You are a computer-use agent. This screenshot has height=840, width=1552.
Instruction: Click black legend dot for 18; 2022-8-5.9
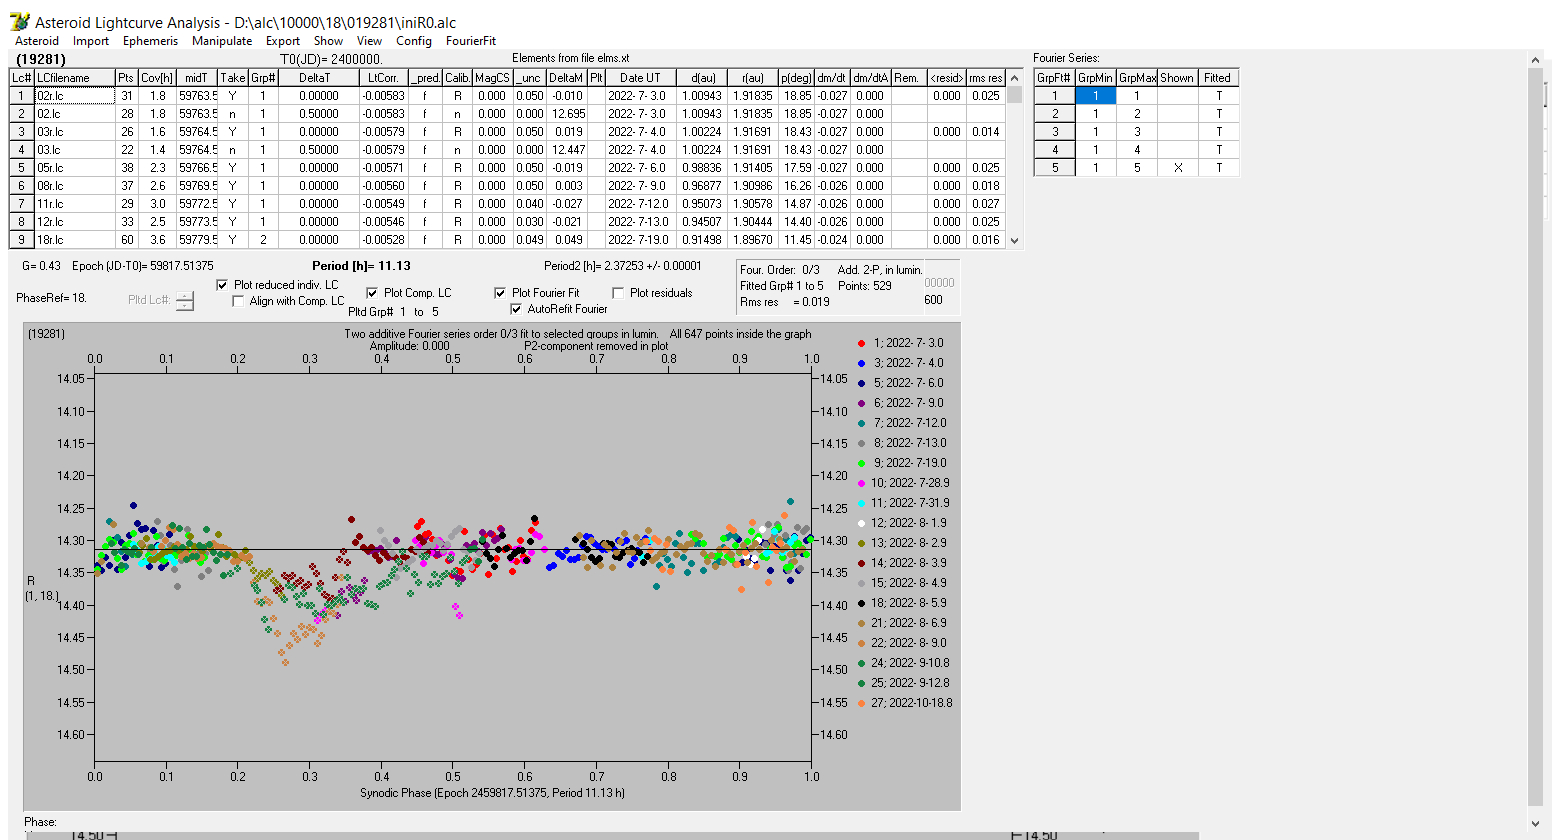tap(861, 603)
